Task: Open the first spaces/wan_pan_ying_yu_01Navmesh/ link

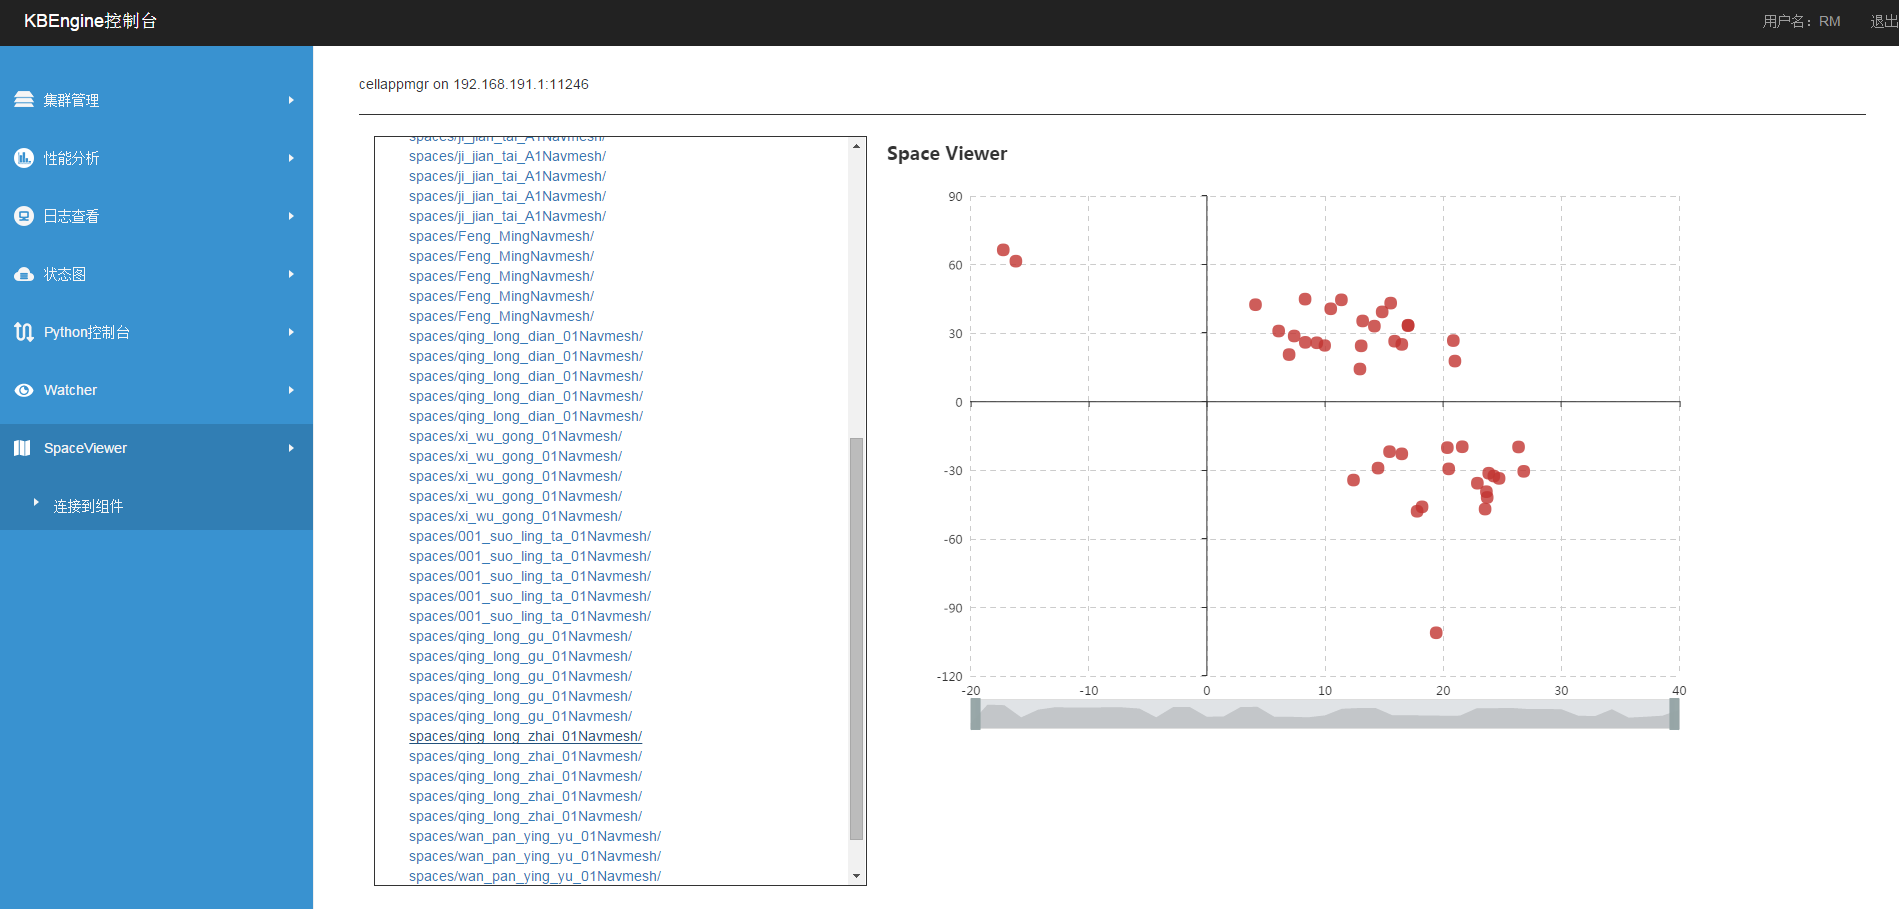Action: (535, 836)
